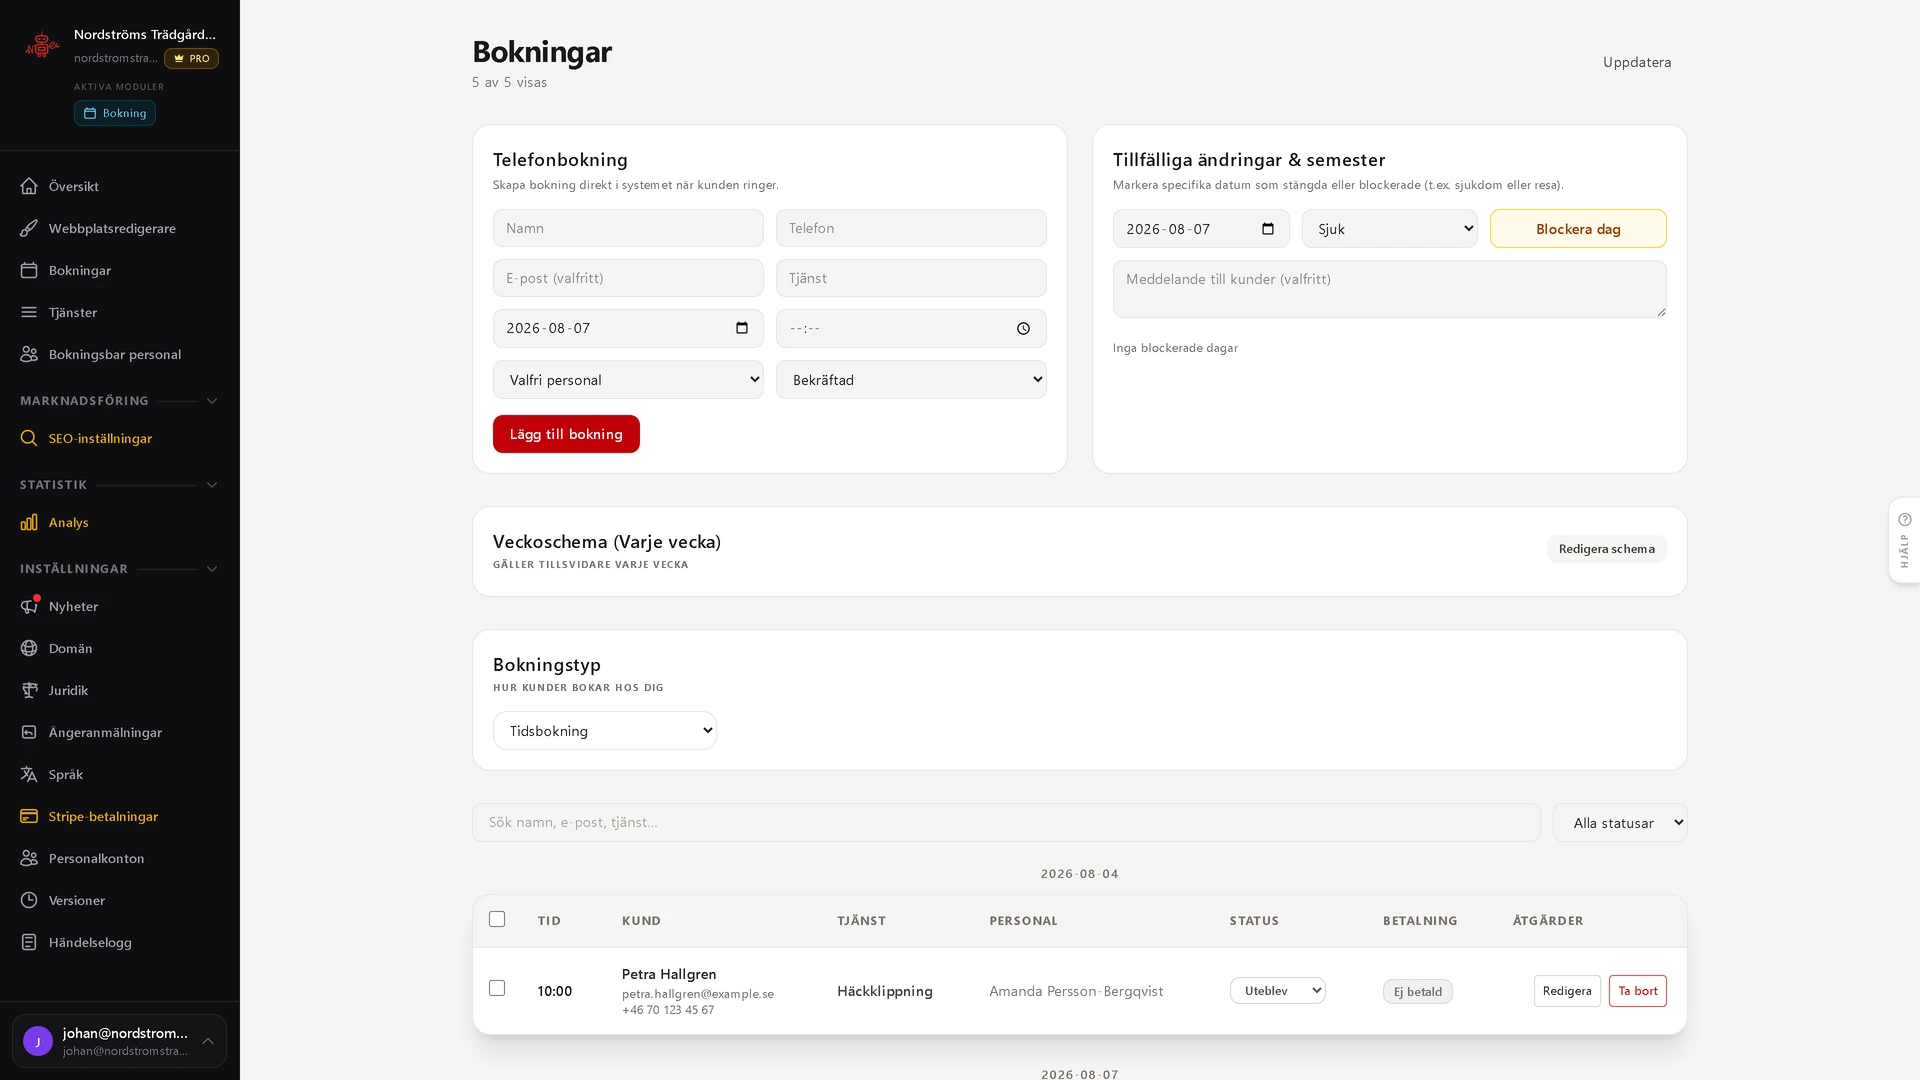
Task: Open the Alla statusar filter dropdown
Action: point(1620,823)
